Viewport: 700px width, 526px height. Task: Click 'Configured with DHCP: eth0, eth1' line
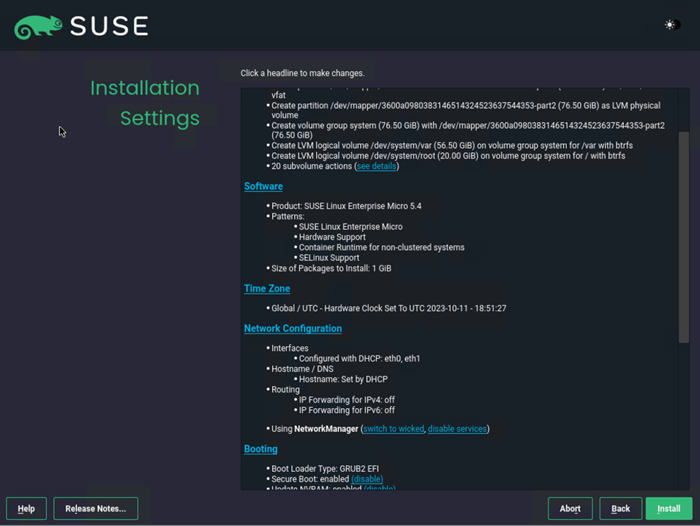coord(359,359)
